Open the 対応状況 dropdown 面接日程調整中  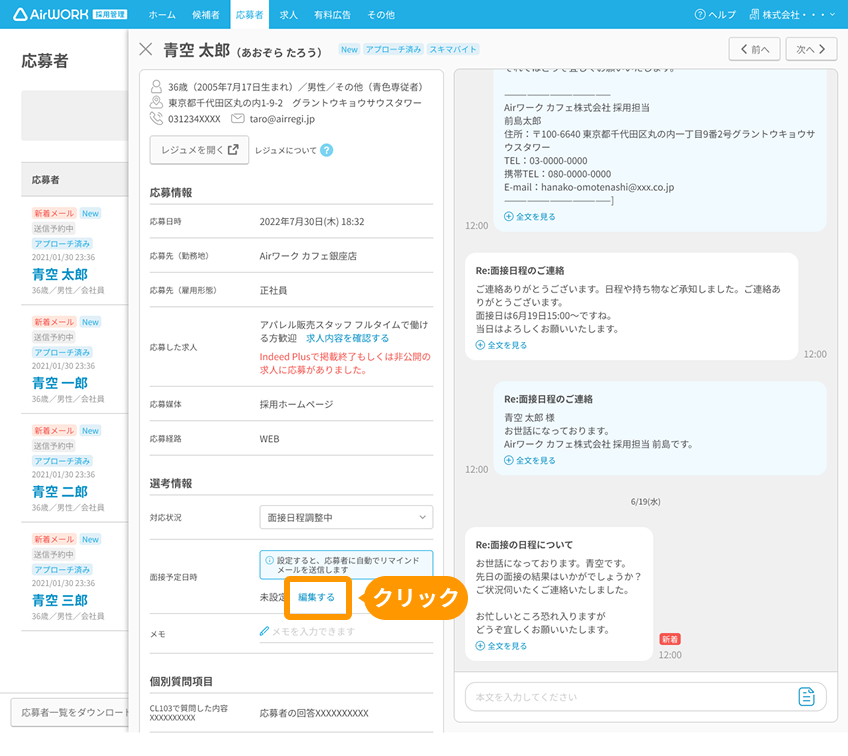(x=346, y=517)
